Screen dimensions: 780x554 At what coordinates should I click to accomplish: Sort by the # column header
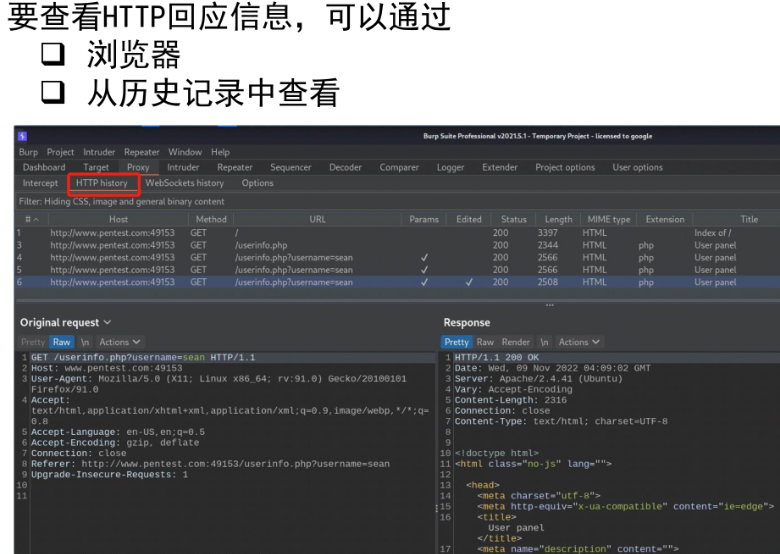pos(32,219)
